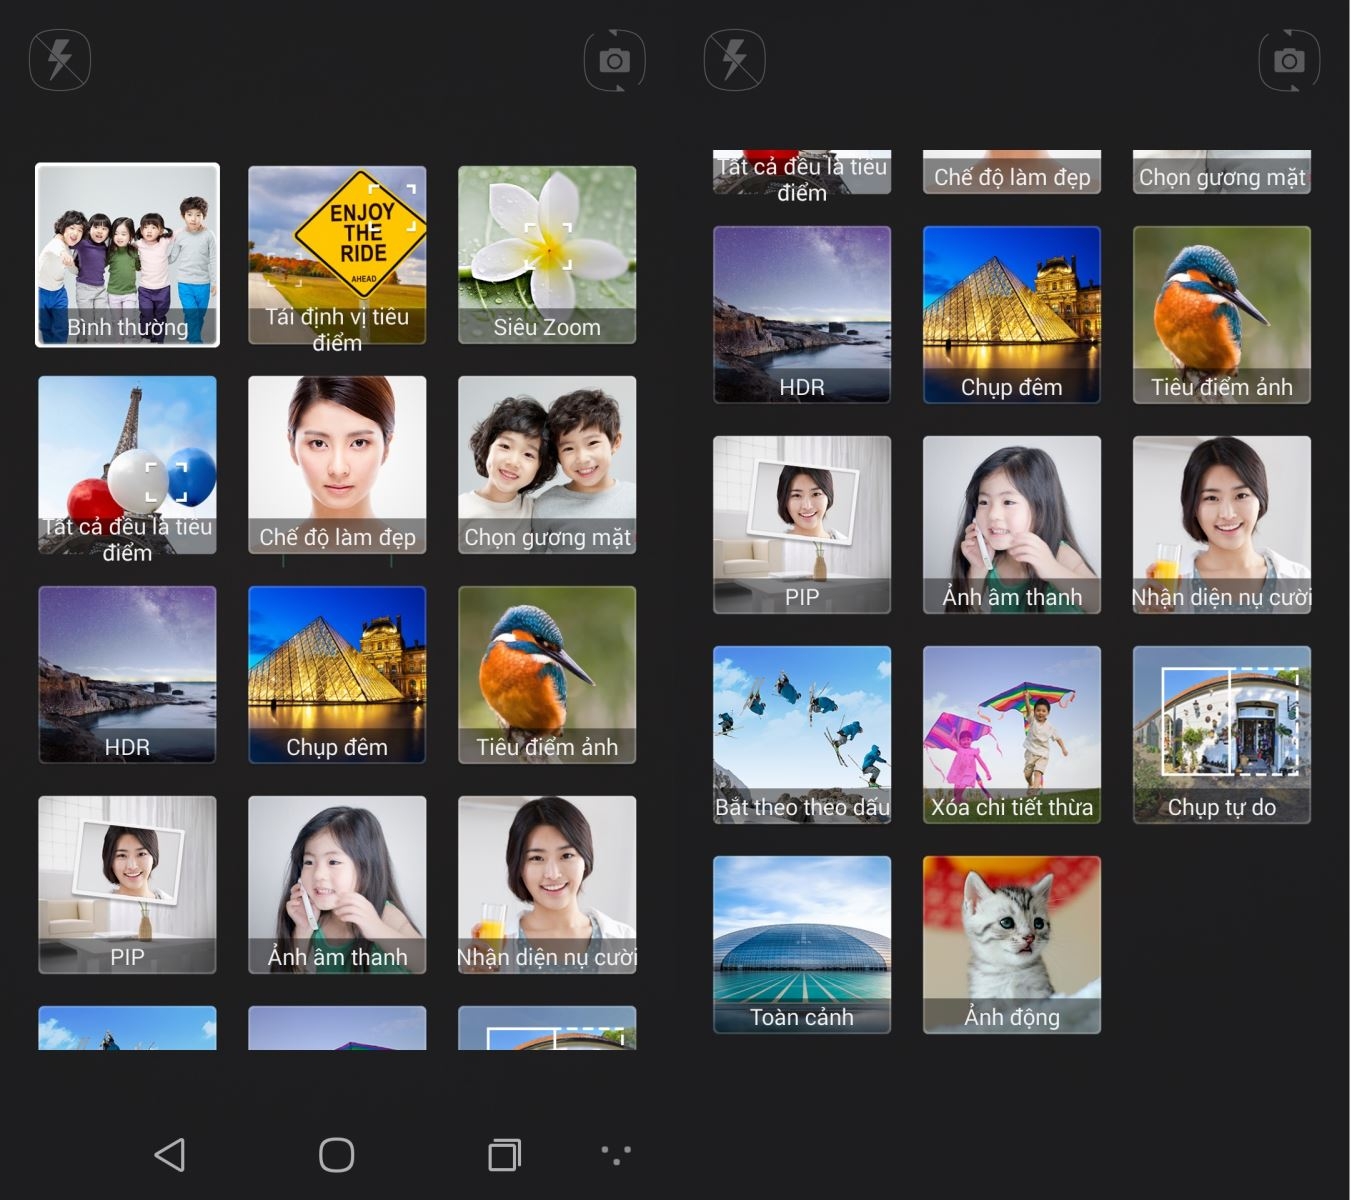Choose the HDR mode on the right screen
This screenshot has width=1352, height=1200.
802,315
